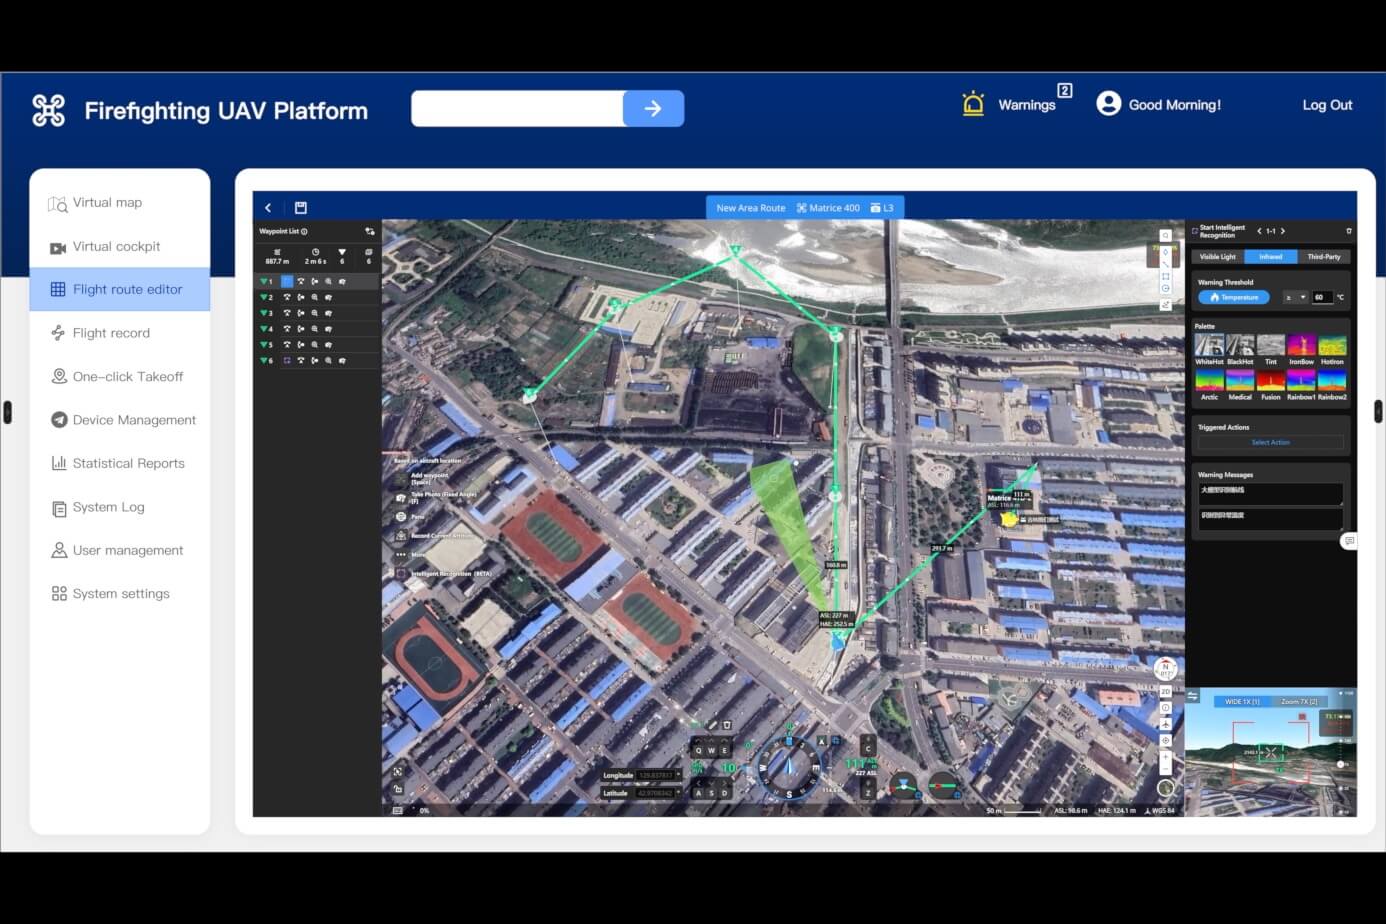Switch camera to WIDE 1X view

pyautogui.click(x=1242, y=702)
